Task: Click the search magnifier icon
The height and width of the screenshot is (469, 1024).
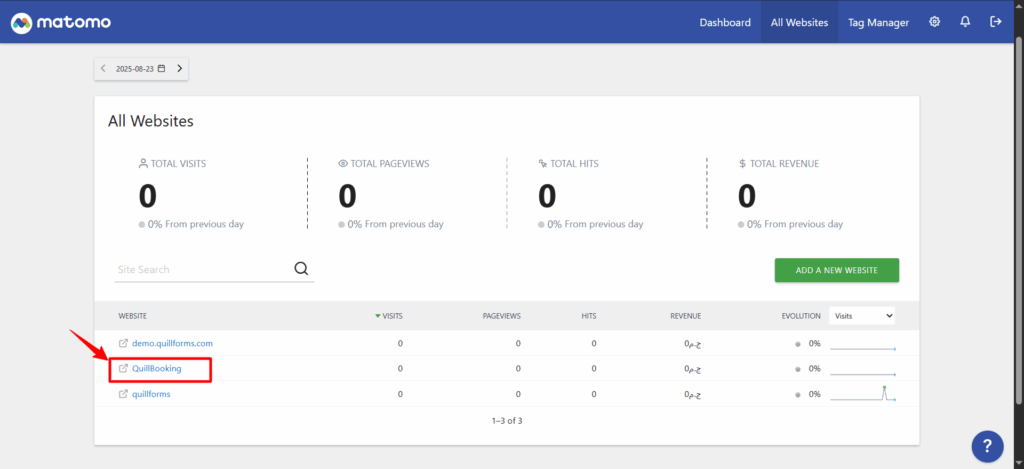Action: click(x=301, y=268)
